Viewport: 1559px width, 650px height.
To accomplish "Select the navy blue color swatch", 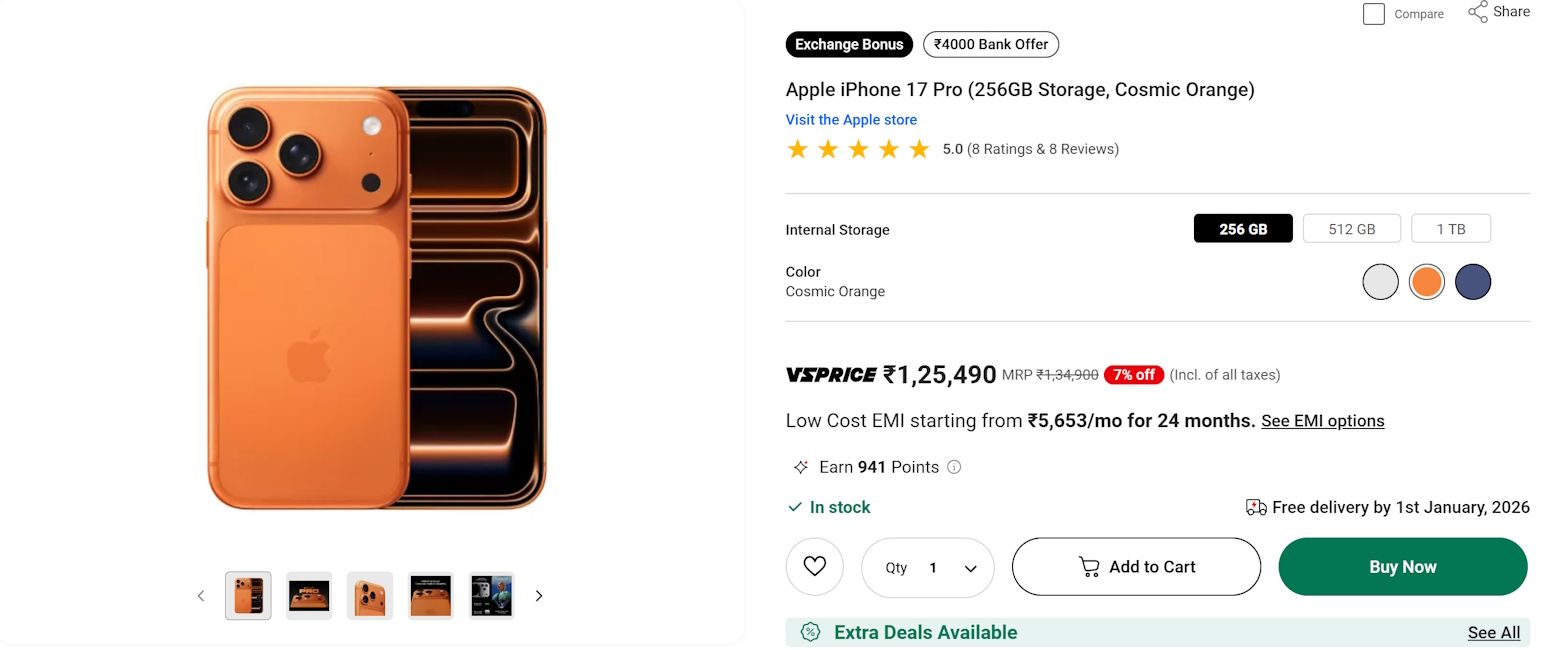I will (x=1472, y=281).
